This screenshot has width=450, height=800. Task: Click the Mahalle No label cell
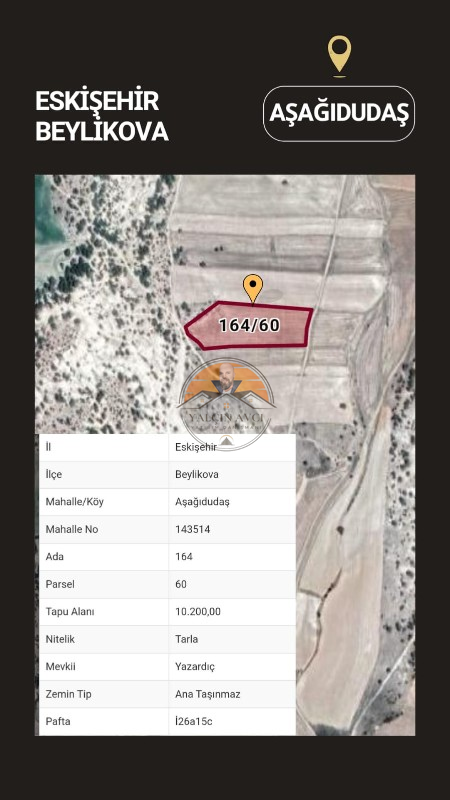[104, 530]
